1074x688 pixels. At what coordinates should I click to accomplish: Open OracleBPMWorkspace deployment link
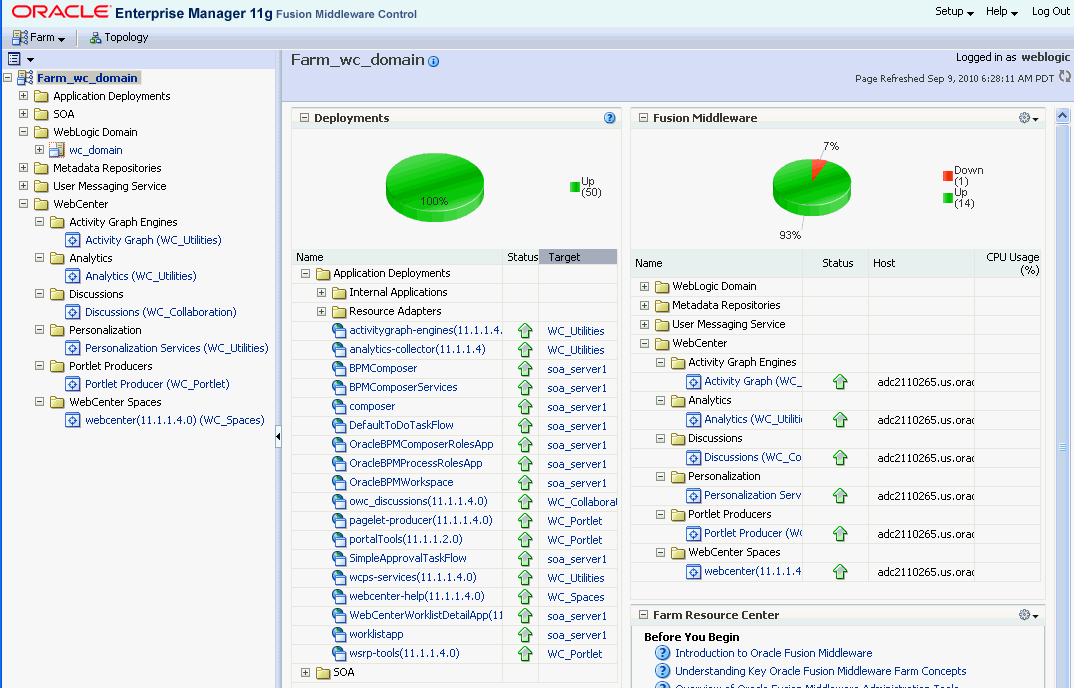click(401, 482)
